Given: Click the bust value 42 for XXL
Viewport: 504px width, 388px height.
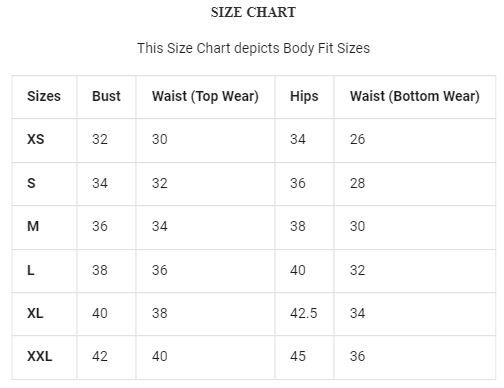Looking at the screenshot, I should coord(100,356).
